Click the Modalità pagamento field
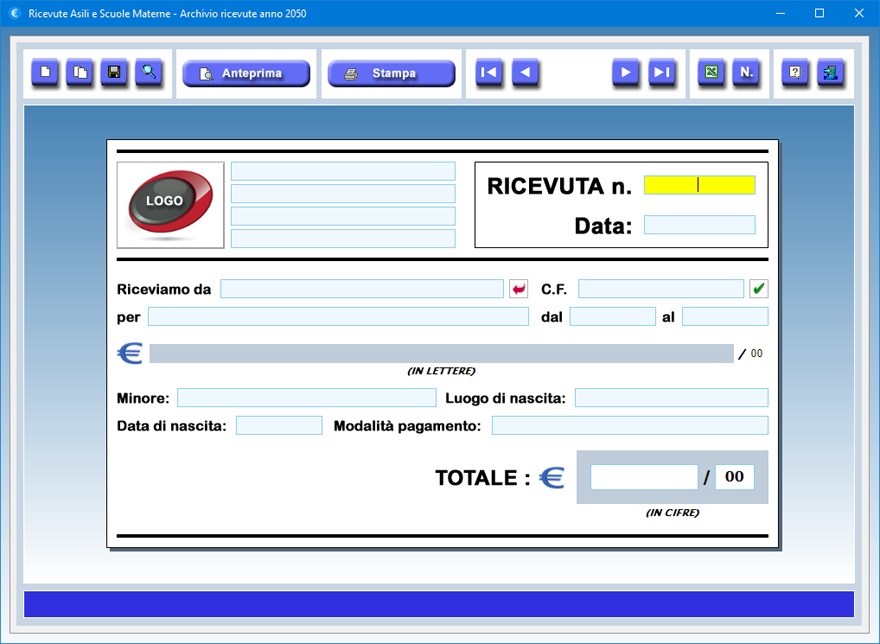 tap(629, 426)
